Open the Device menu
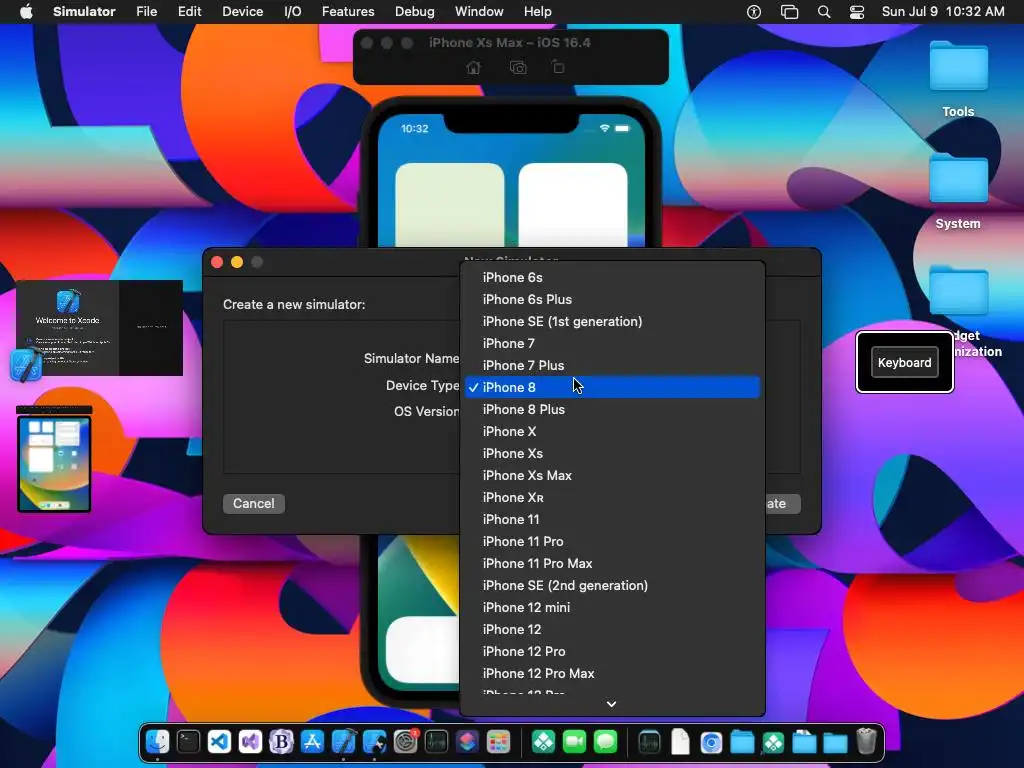1024x768 pixels. pos(242,12)
